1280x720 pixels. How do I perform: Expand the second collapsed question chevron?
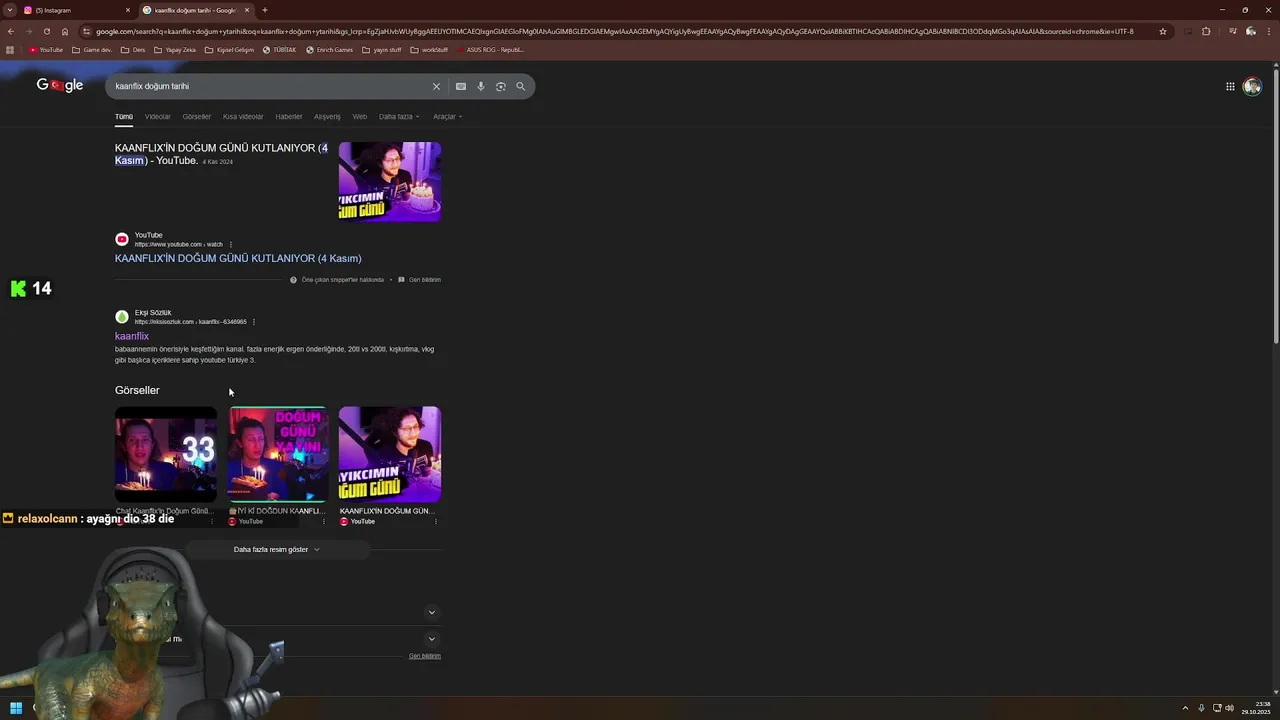(432, 639)
